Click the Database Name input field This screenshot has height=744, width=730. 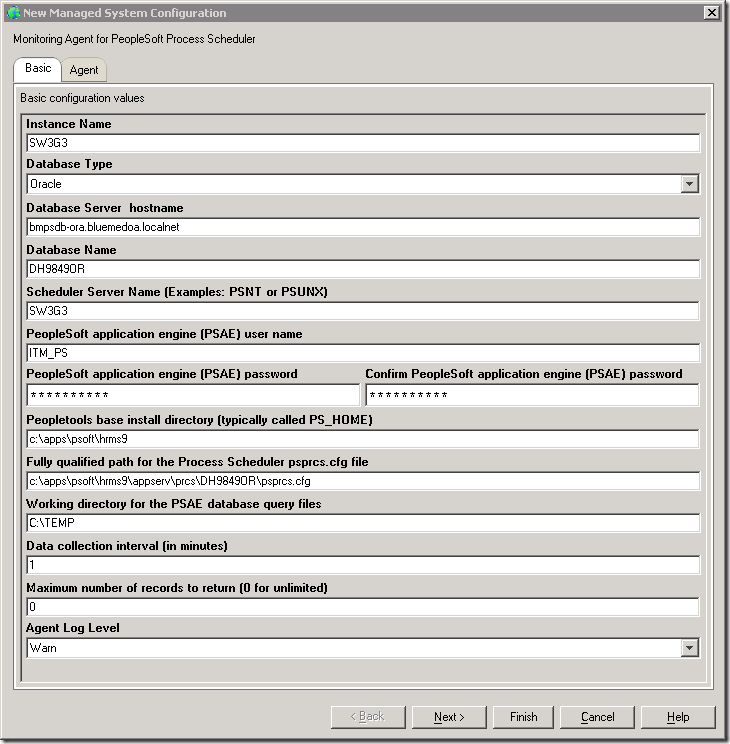point(363,269)
